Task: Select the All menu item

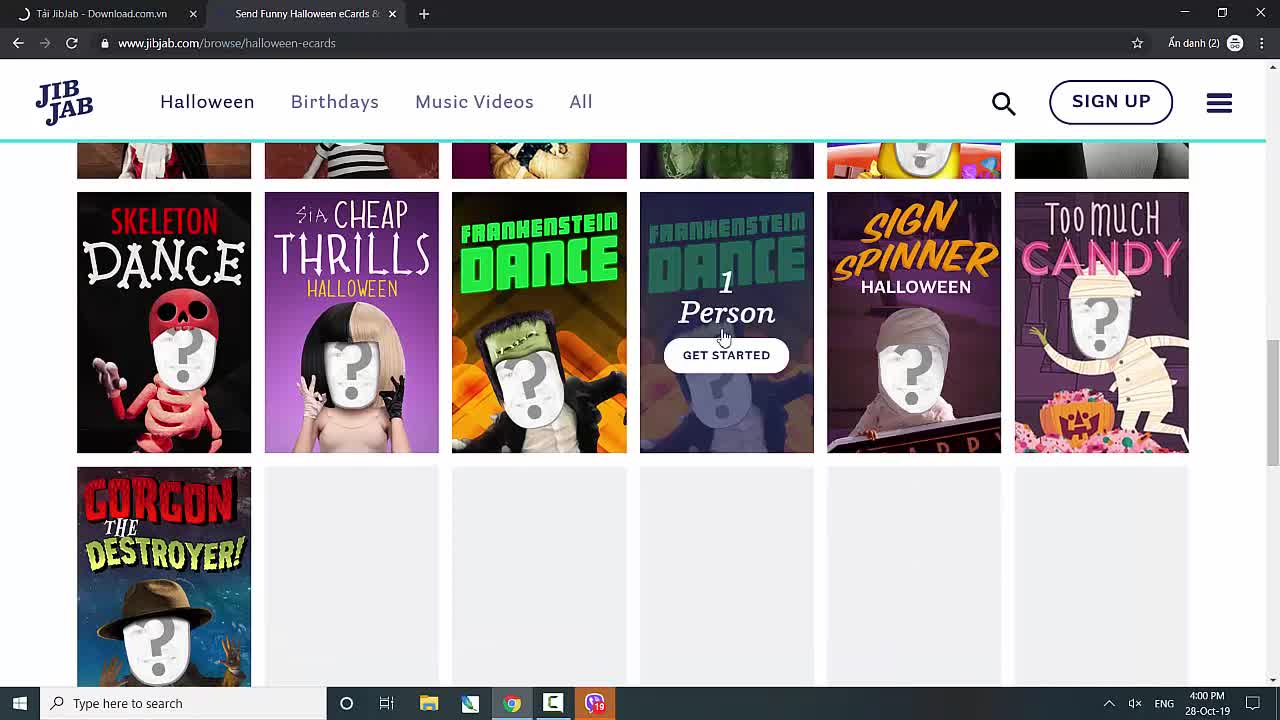Action: tap(581, 102)
